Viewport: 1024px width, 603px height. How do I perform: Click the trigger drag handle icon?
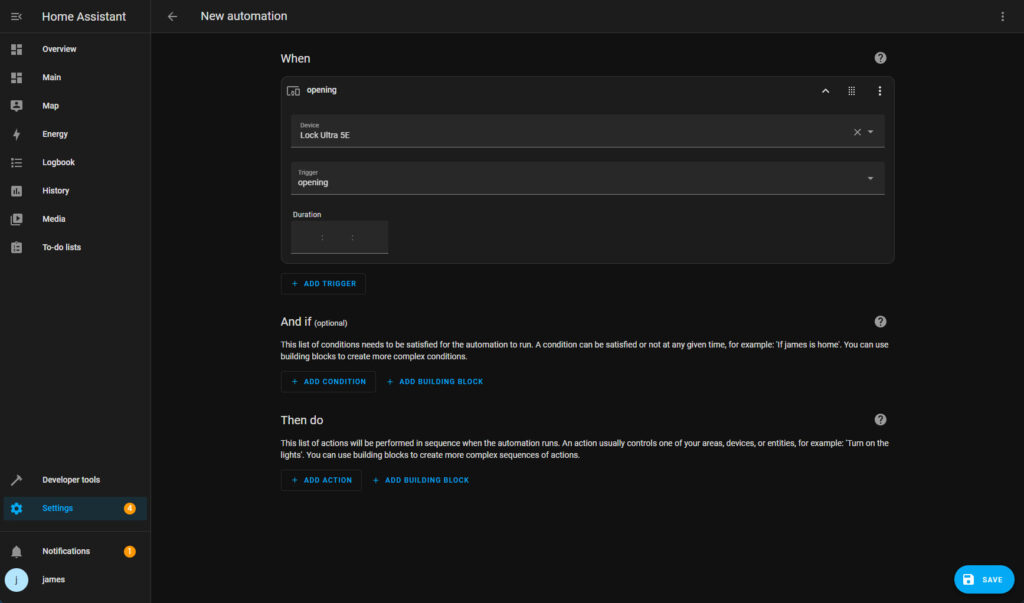pyautogui.click(x=852, y=91)
